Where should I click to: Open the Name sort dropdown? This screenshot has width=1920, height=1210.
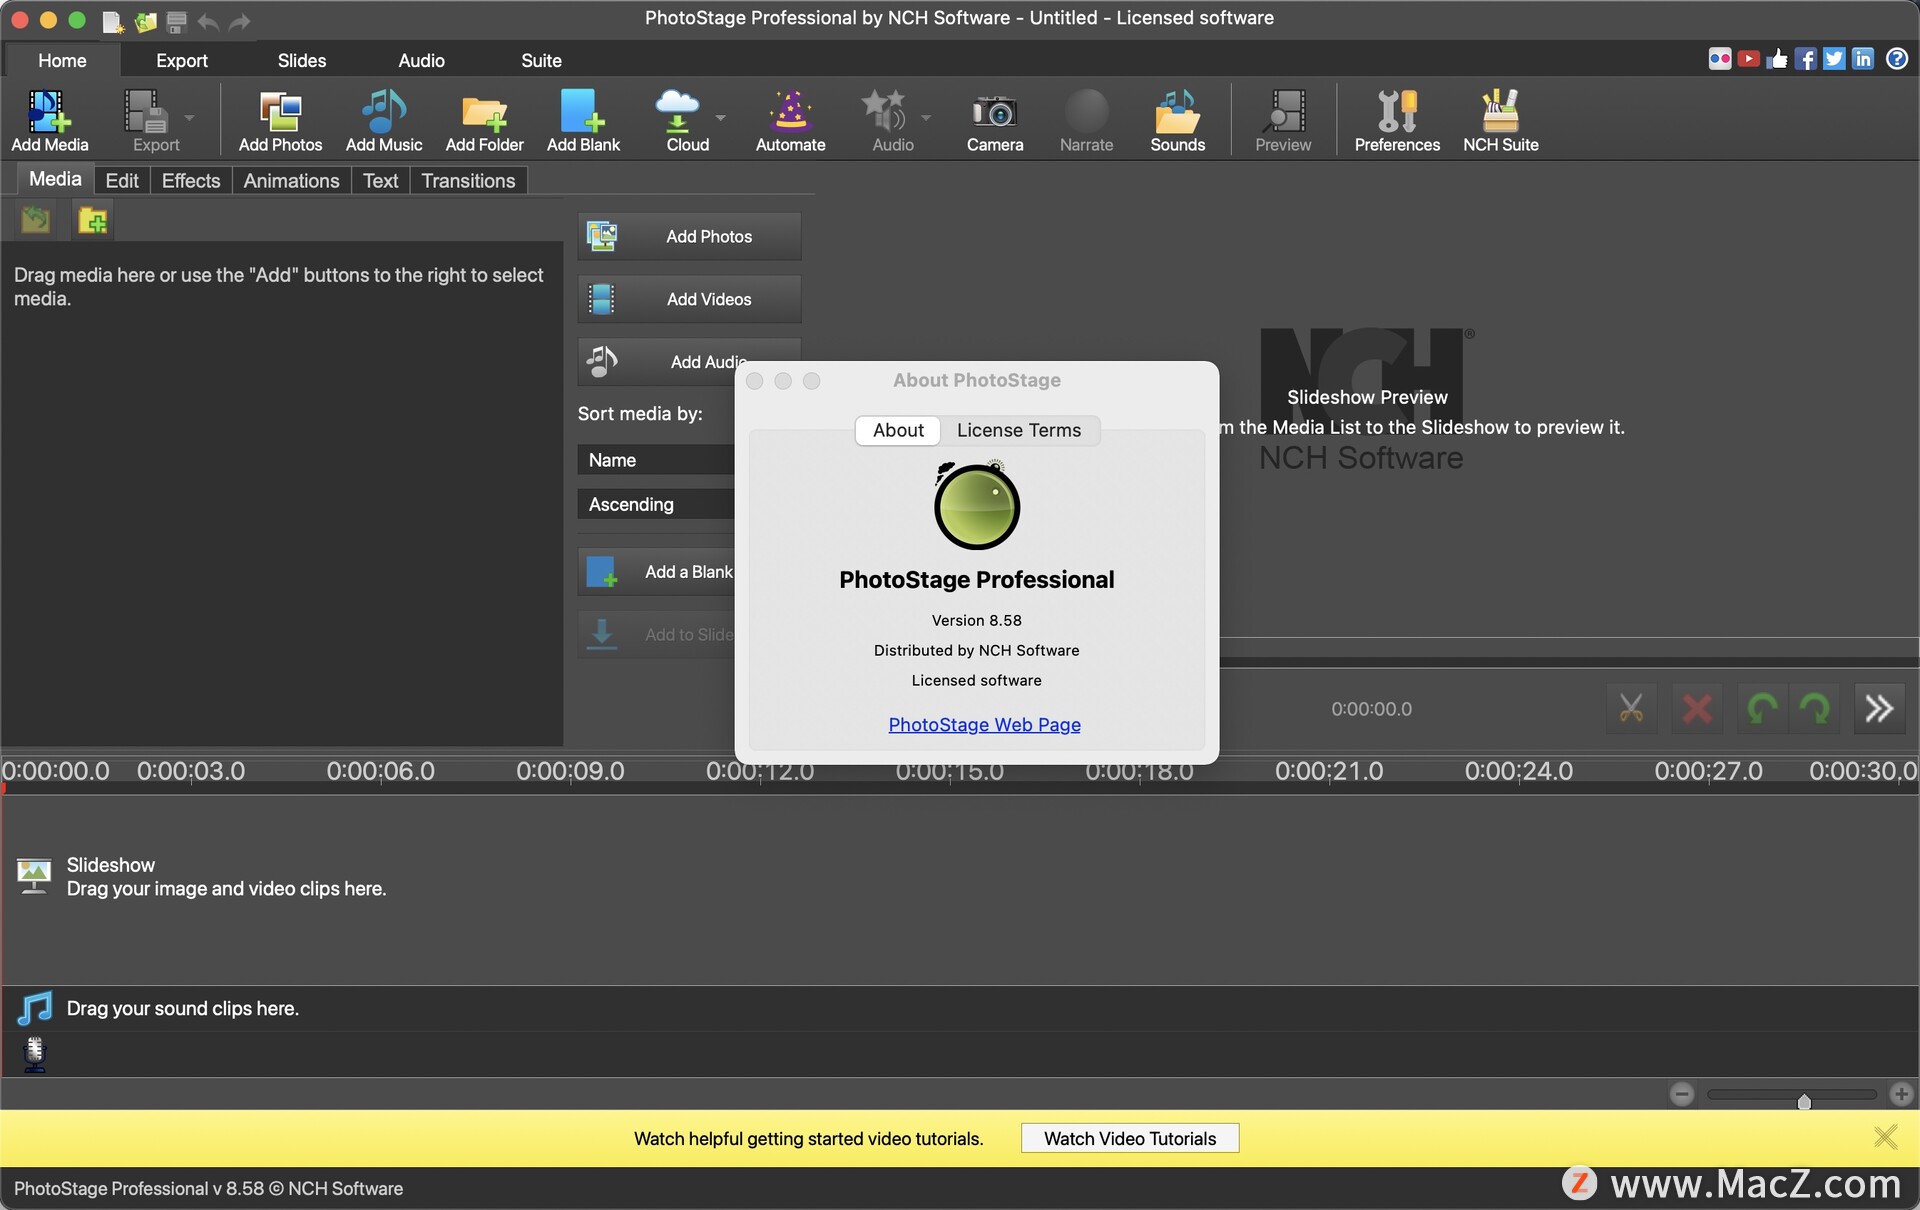point(656,460)
